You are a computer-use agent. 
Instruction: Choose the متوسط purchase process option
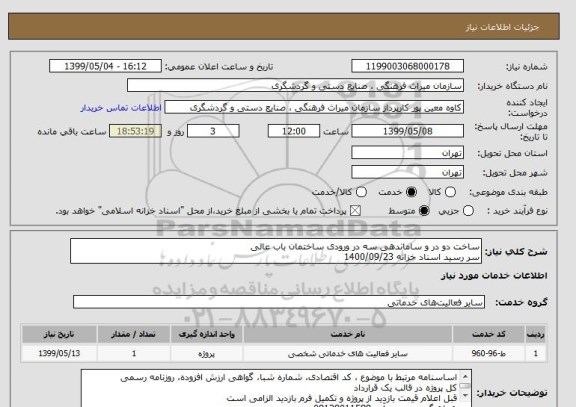pyautogui.click(x=424, y=211)
